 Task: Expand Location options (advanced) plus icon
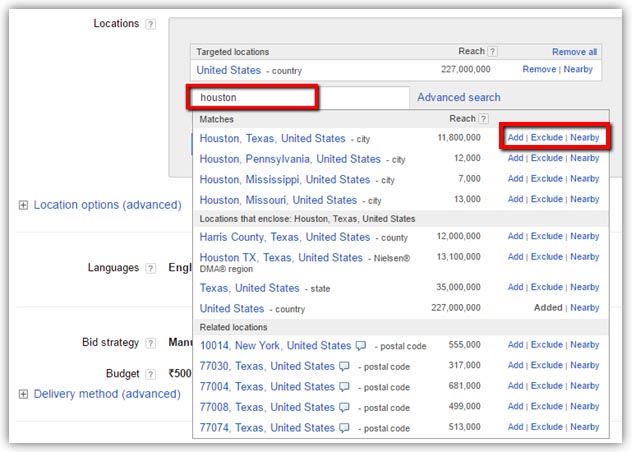tap(23, 205)
